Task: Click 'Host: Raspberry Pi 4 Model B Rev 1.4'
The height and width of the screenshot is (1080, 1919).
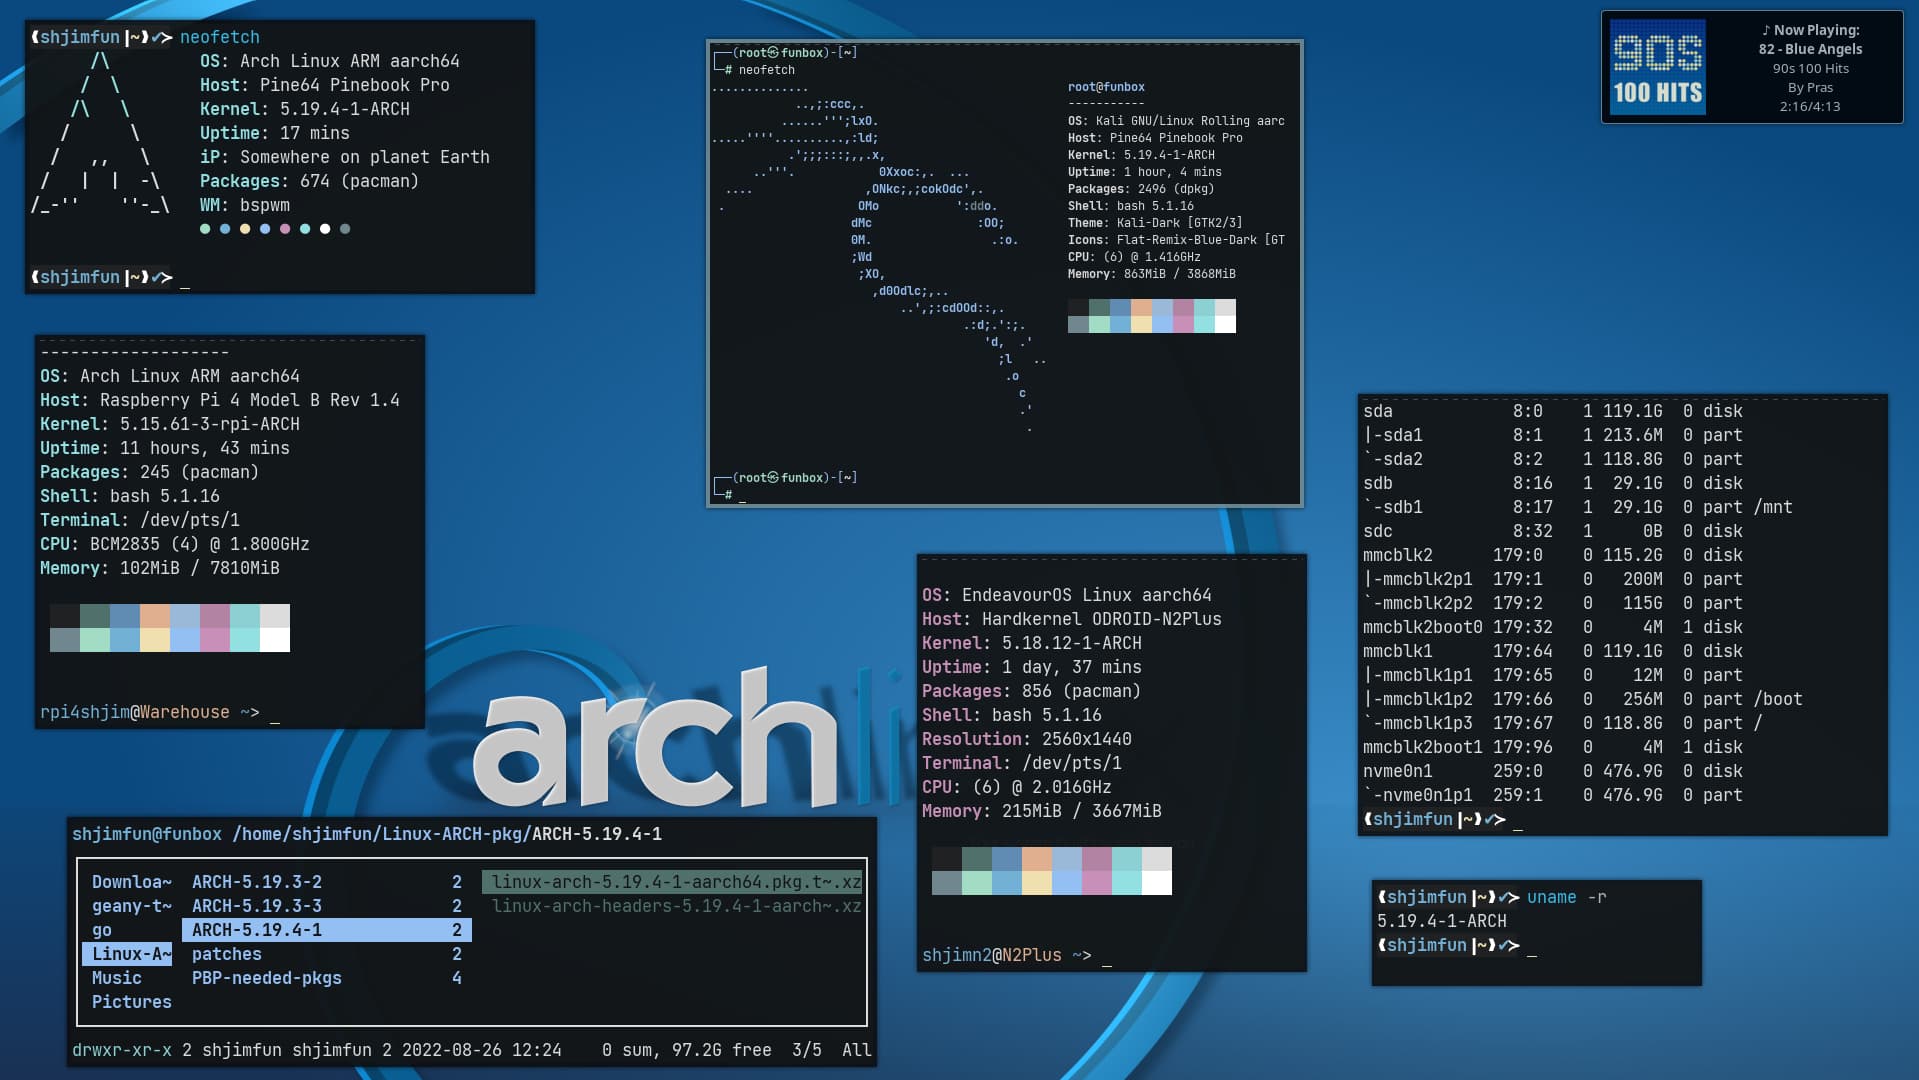Action: pyautogui.click(x=219, y=400)
